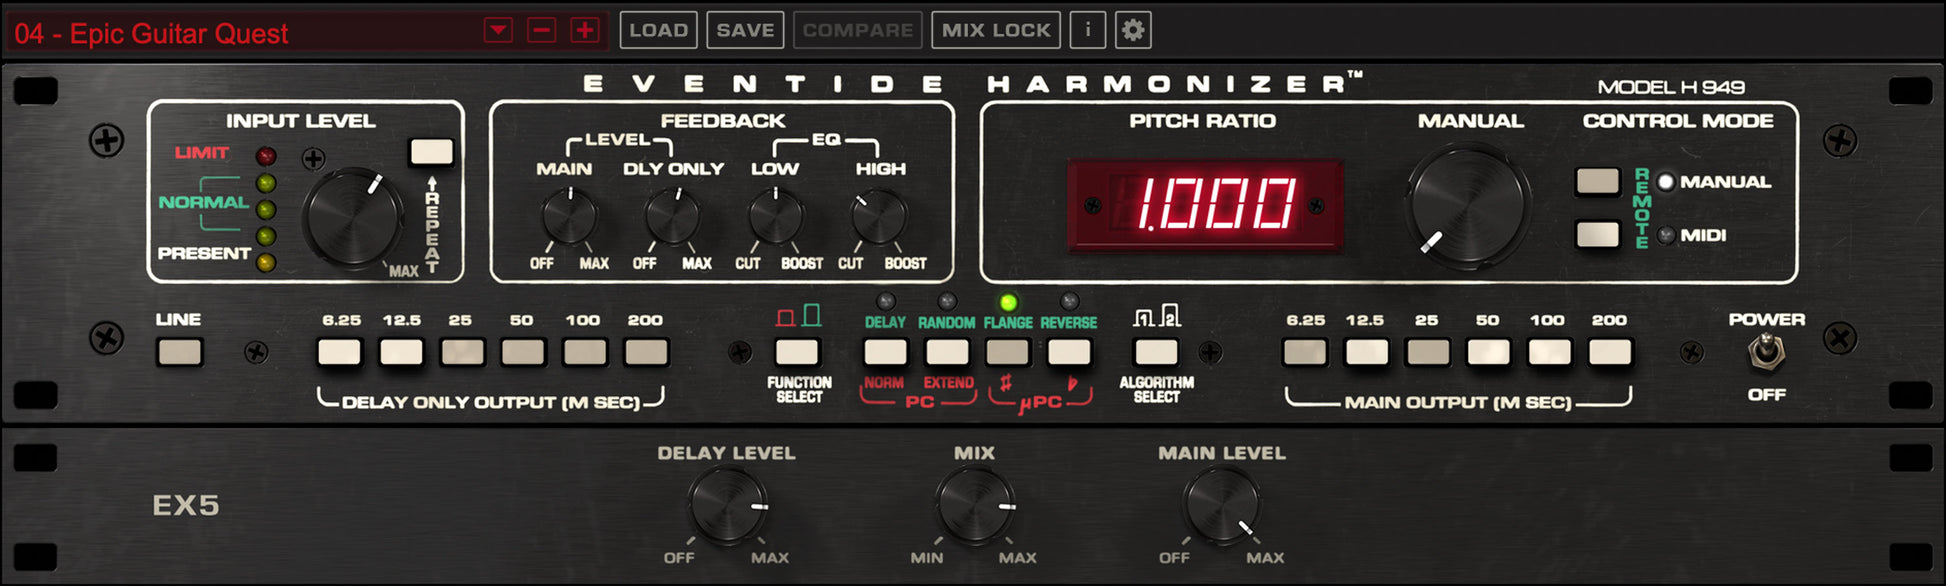The image size is (1946, 586).
Task: Click the info 'i' button
Action: (1087, 30)
